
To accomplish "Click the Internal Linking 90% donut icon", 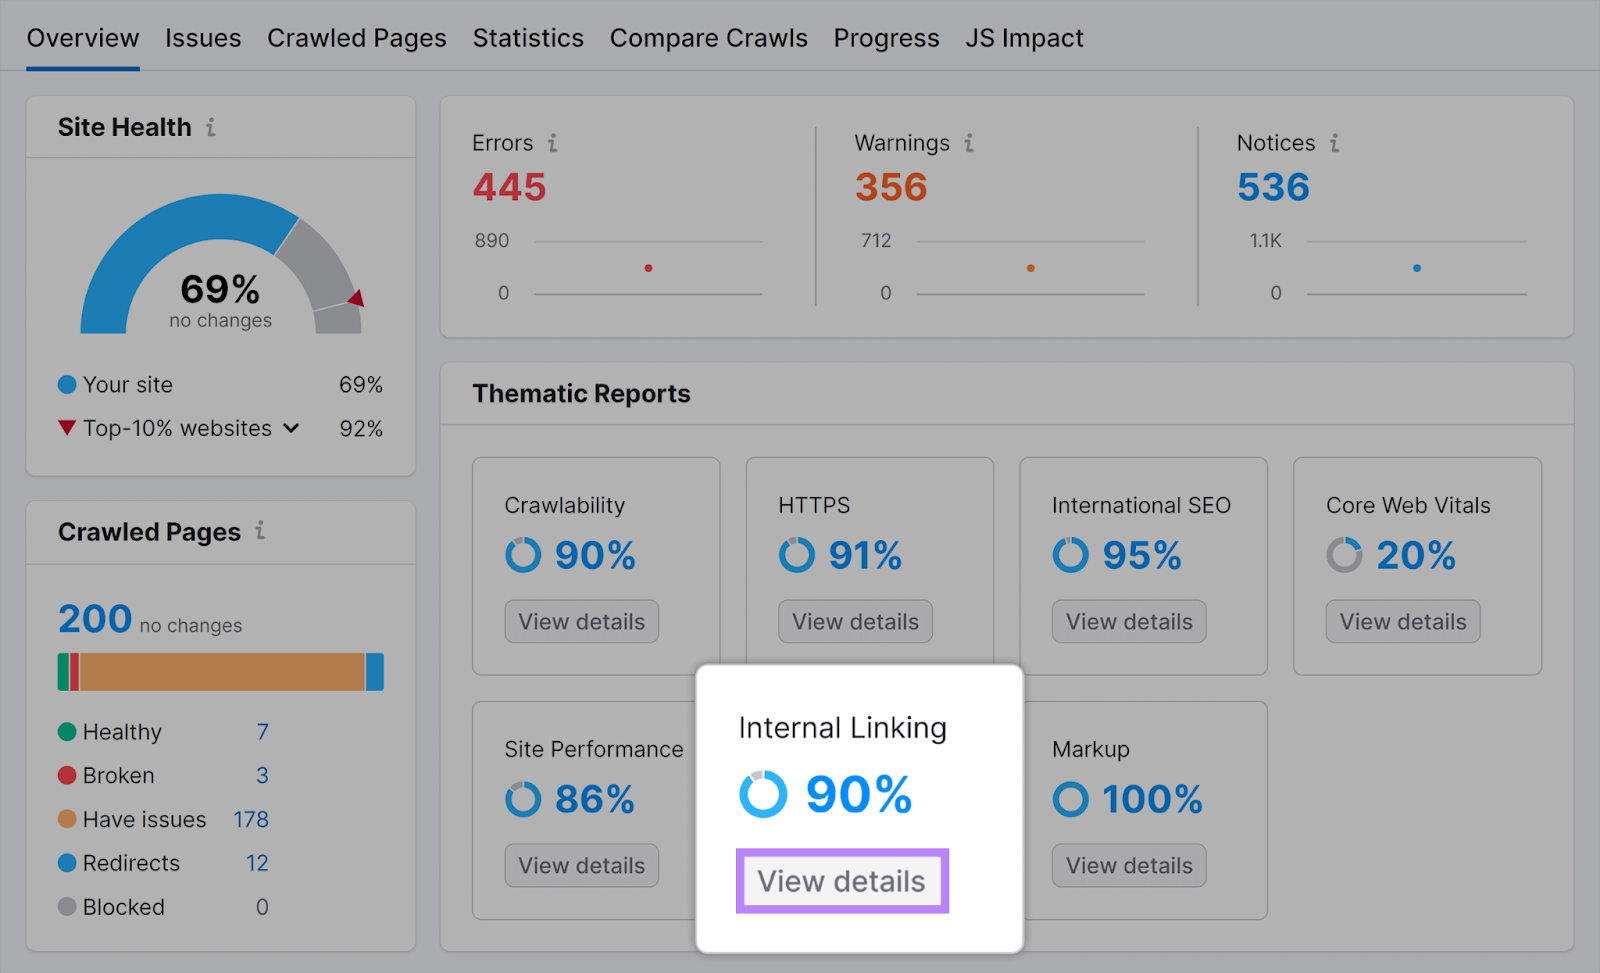I will (x=762, y=795).
